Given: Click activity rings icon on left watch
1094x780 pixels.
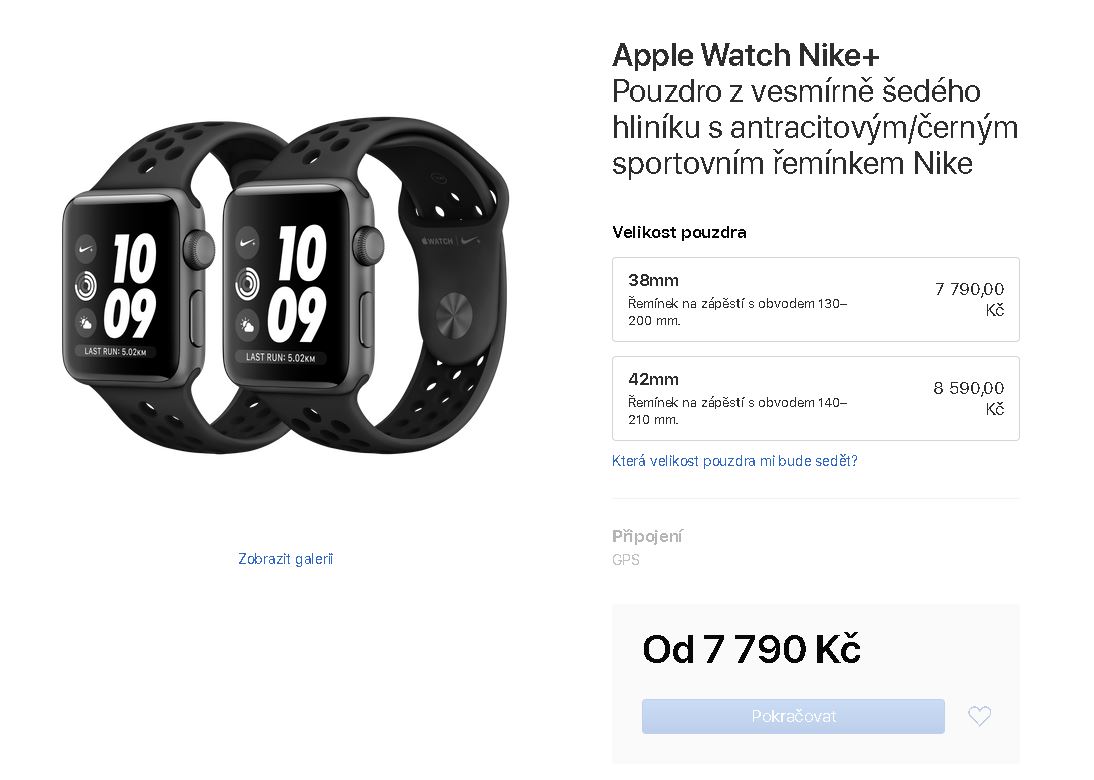Looking at the screenshot, I should 86,285.
